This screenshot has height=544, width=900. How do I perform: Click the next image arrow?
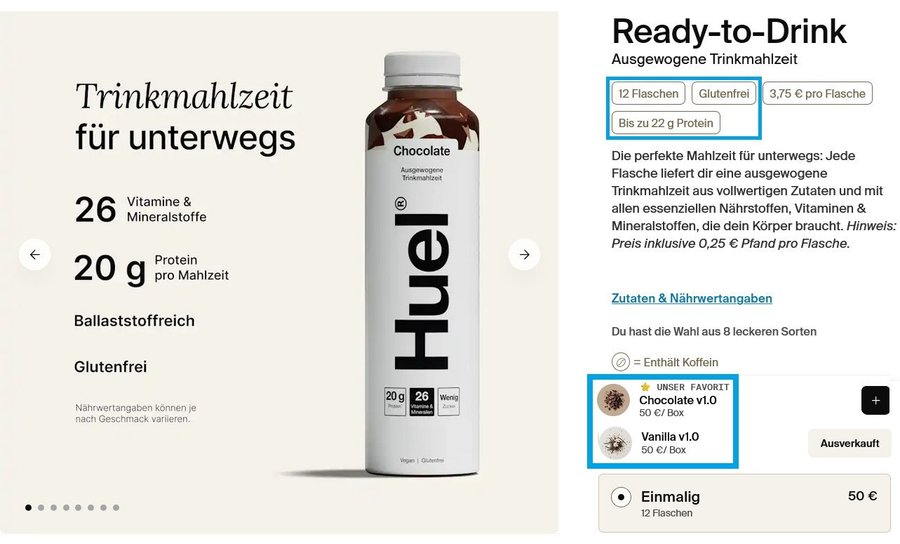coord(524,254)
